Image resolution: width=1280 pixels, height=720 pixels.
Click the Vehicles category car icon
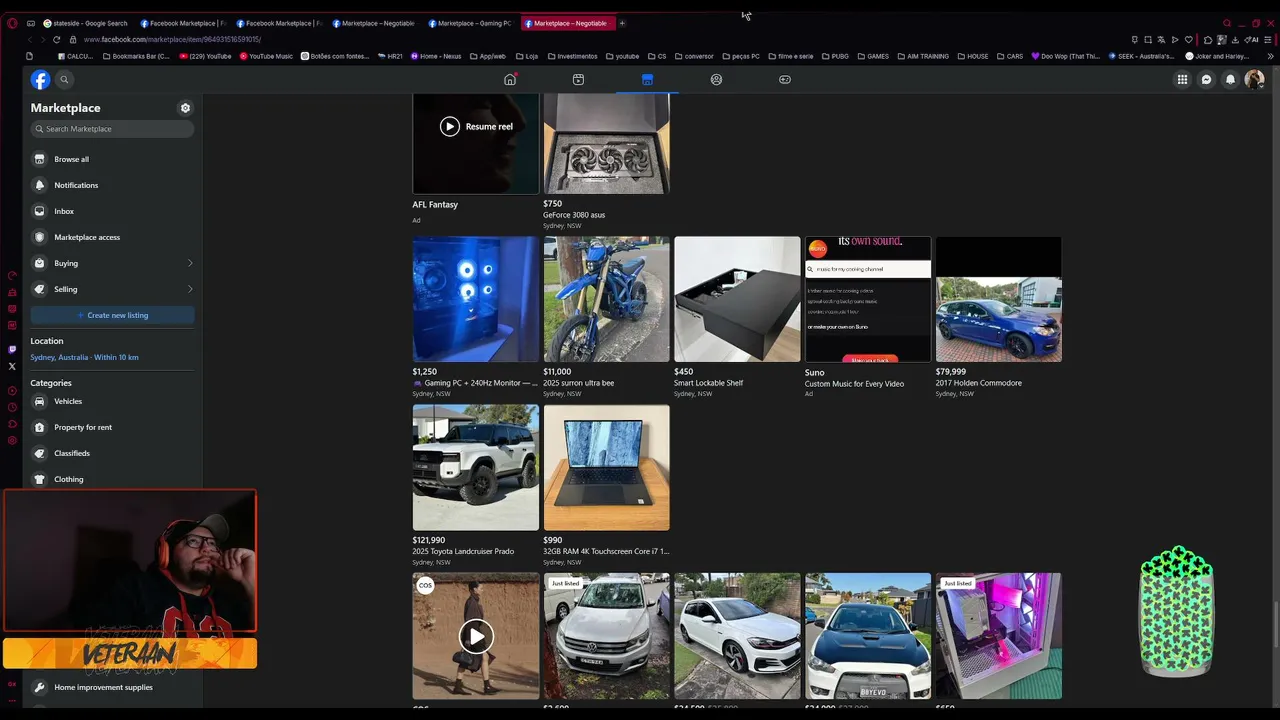(x=40, y=401)
